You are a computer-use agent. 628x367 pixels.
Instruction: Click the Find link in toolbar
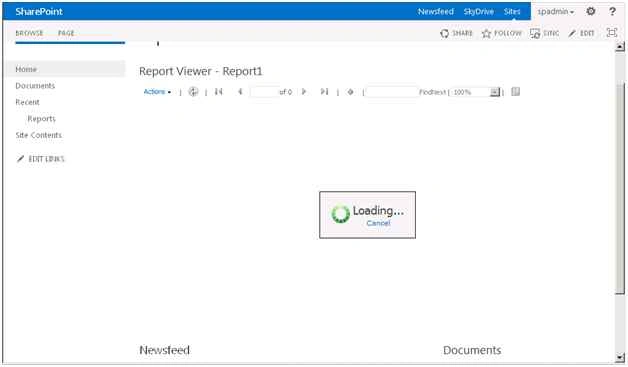425,92
